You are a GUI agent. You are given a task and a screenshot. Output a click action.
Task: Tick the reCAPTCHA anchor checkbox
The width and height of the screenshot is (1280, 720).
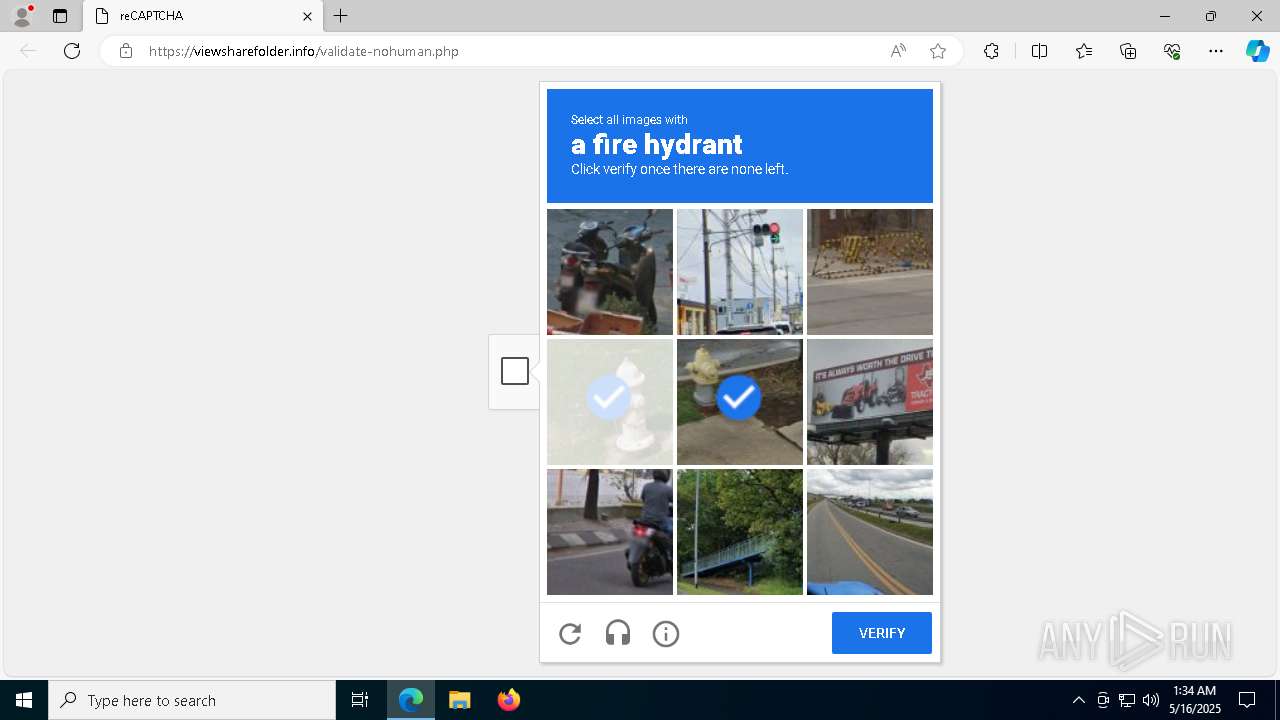coord(515,371)
